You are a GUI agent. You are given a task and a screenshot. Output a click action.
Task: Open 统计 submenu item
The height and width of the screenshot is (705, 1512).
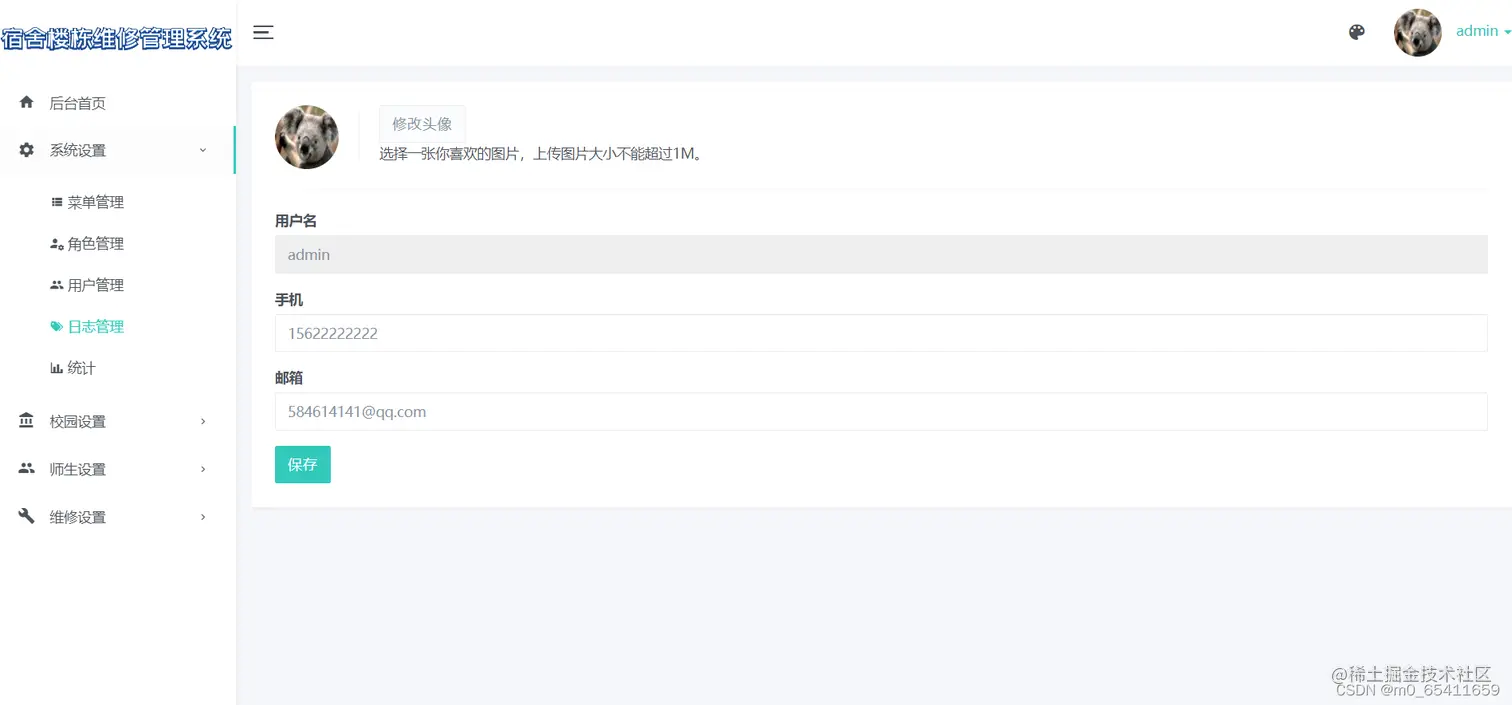(82, 368)
